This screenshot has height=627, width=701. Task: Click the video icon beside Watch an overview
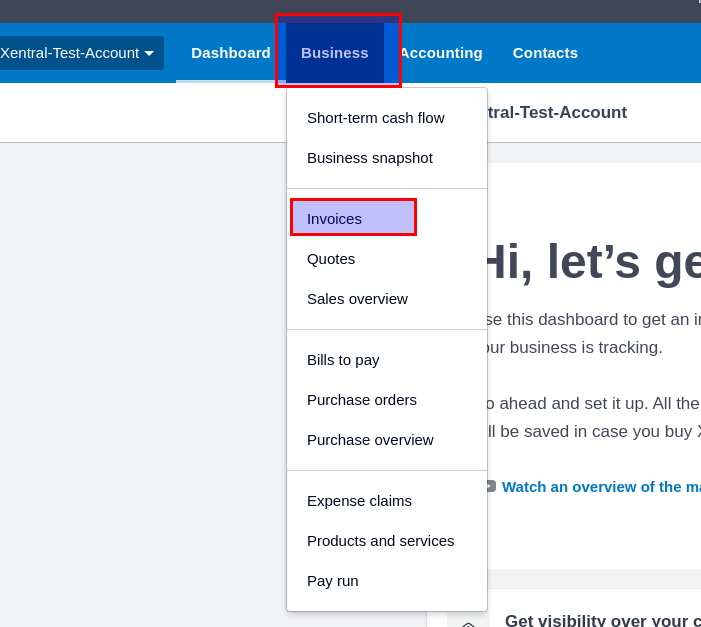[x=489, y=487]
